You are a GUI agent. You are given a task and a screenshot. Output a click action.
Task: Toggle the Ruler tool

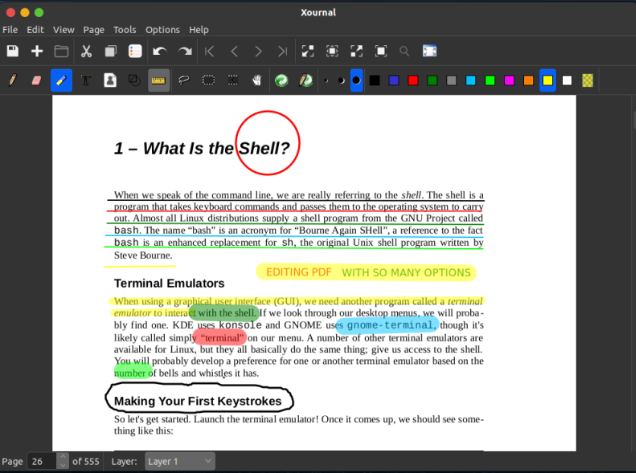coord(158,80)
